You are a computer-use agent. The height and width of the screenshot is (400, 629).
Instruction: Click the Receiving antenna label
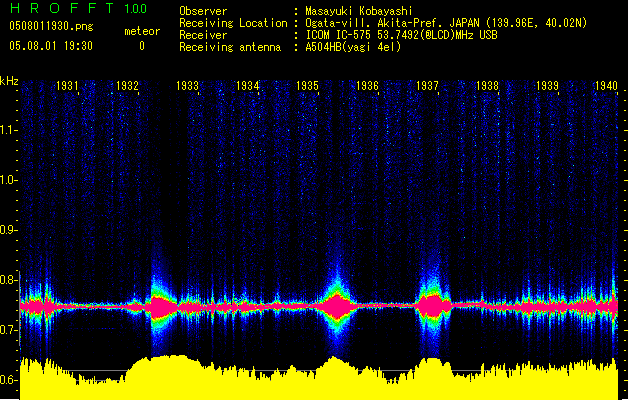(230, 47)
